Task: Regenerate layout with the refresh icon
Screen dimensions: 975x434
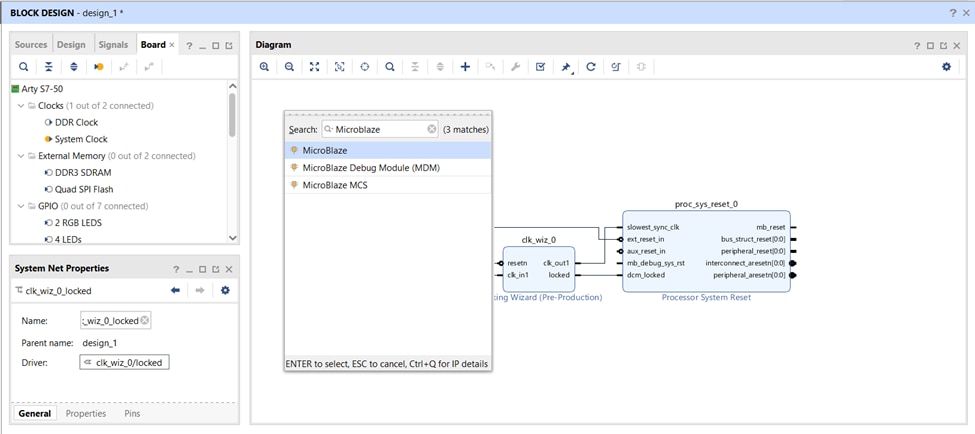Action: pyautogui.click(x=591, y=67)
